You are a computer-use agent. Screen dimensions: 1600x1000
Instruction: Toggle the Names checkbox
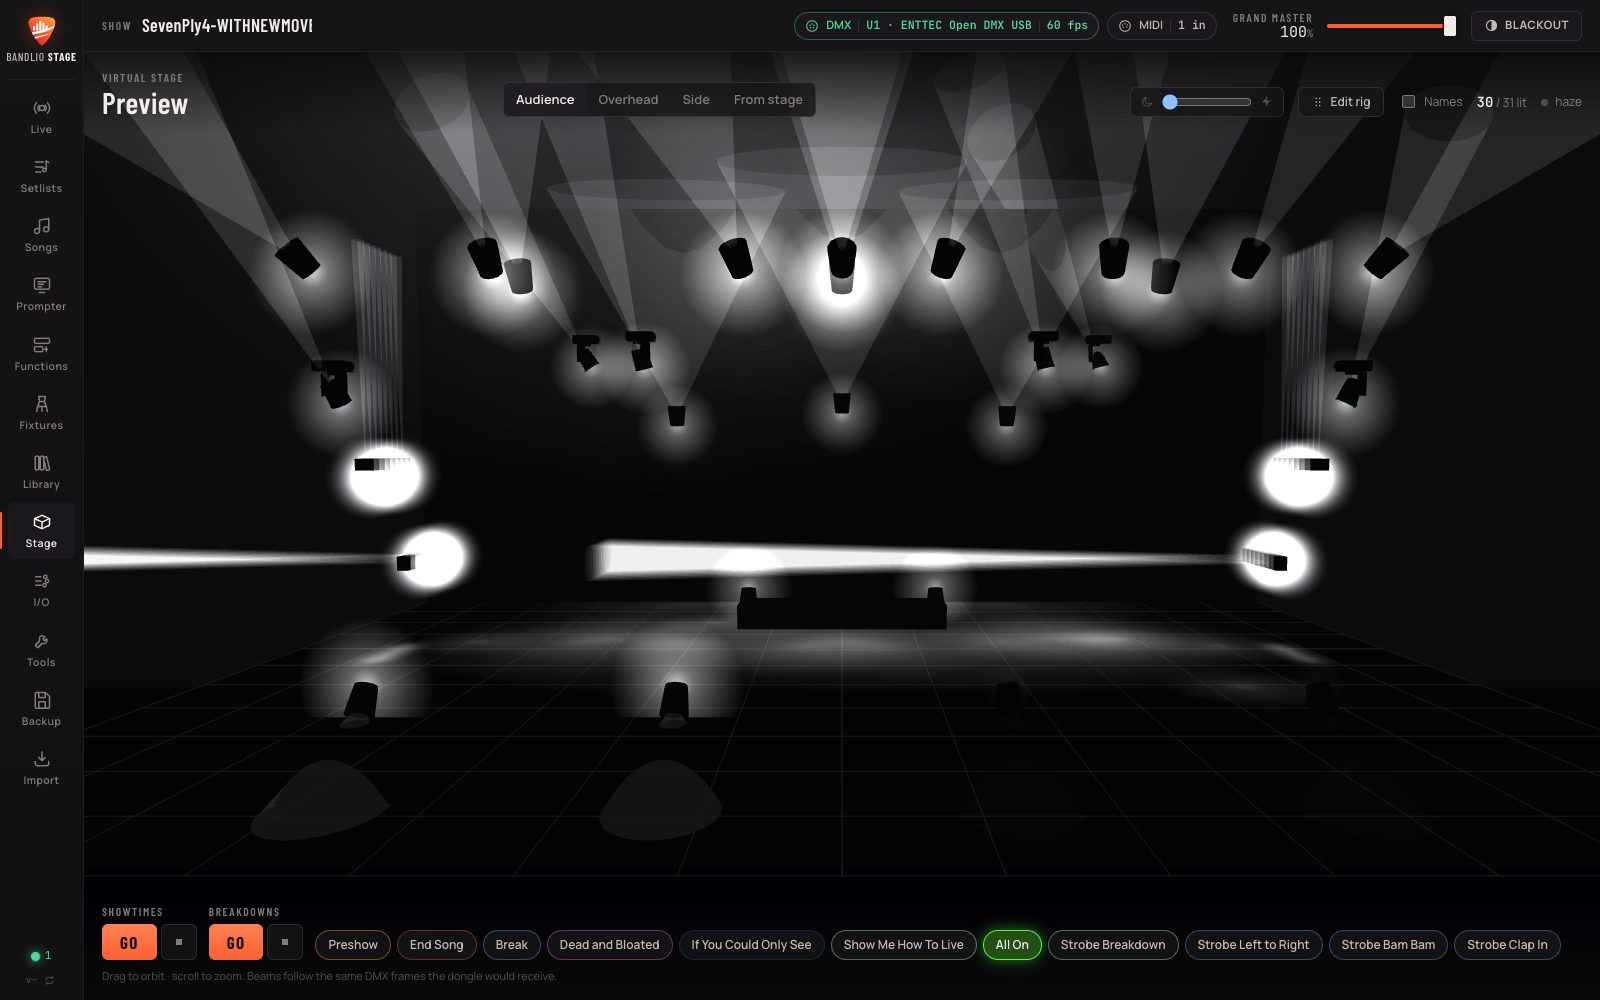pyautogui.click(x=1408, y=102)
